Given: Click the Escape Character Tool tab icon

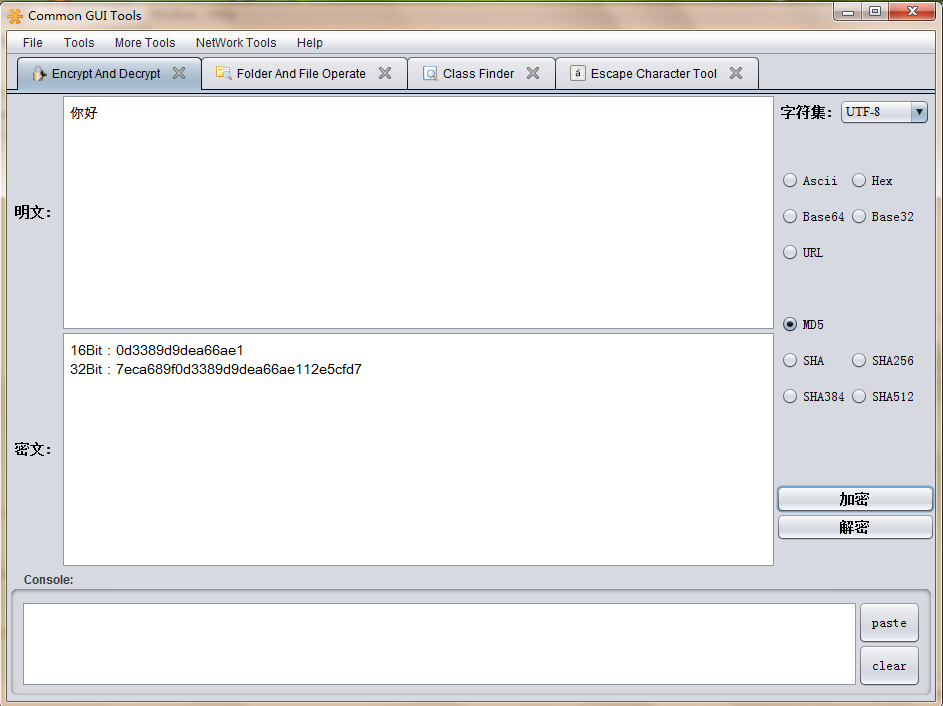Looking at the screenshot, I should pos(578,73).
